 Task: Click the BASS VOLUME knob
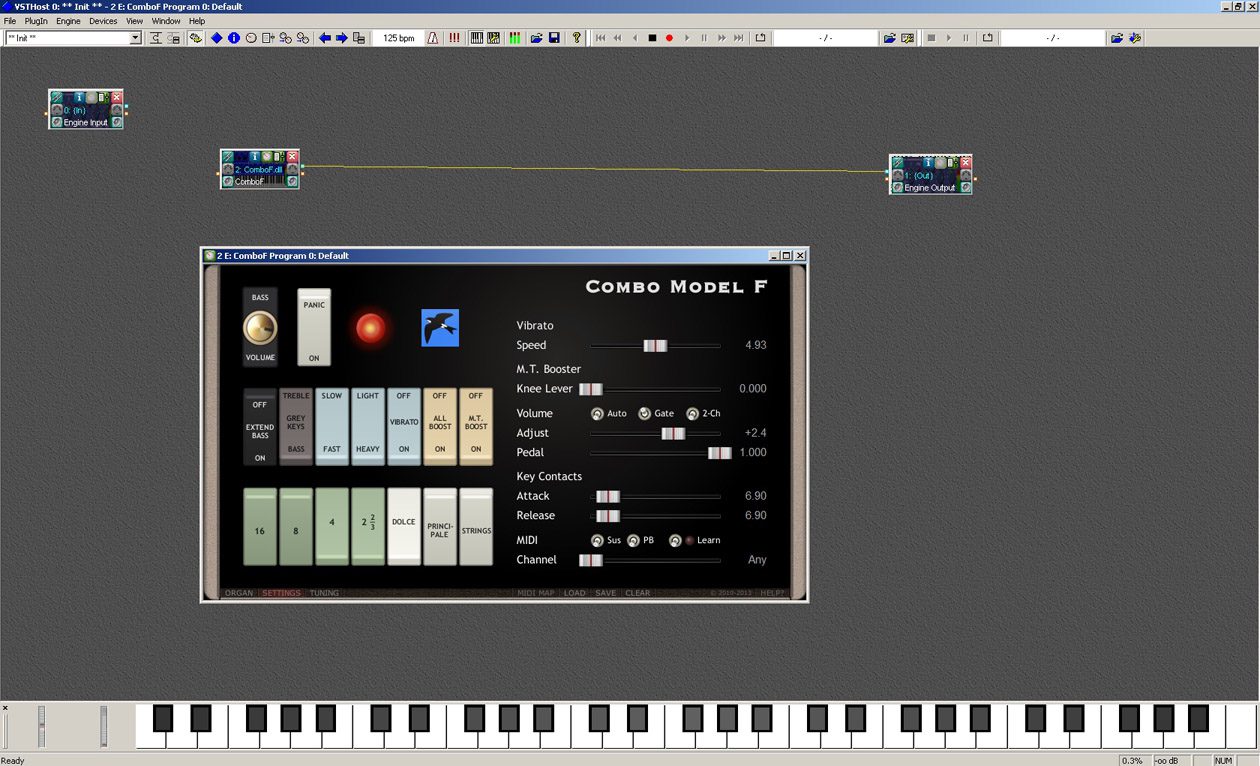click(x=260, y=327)
